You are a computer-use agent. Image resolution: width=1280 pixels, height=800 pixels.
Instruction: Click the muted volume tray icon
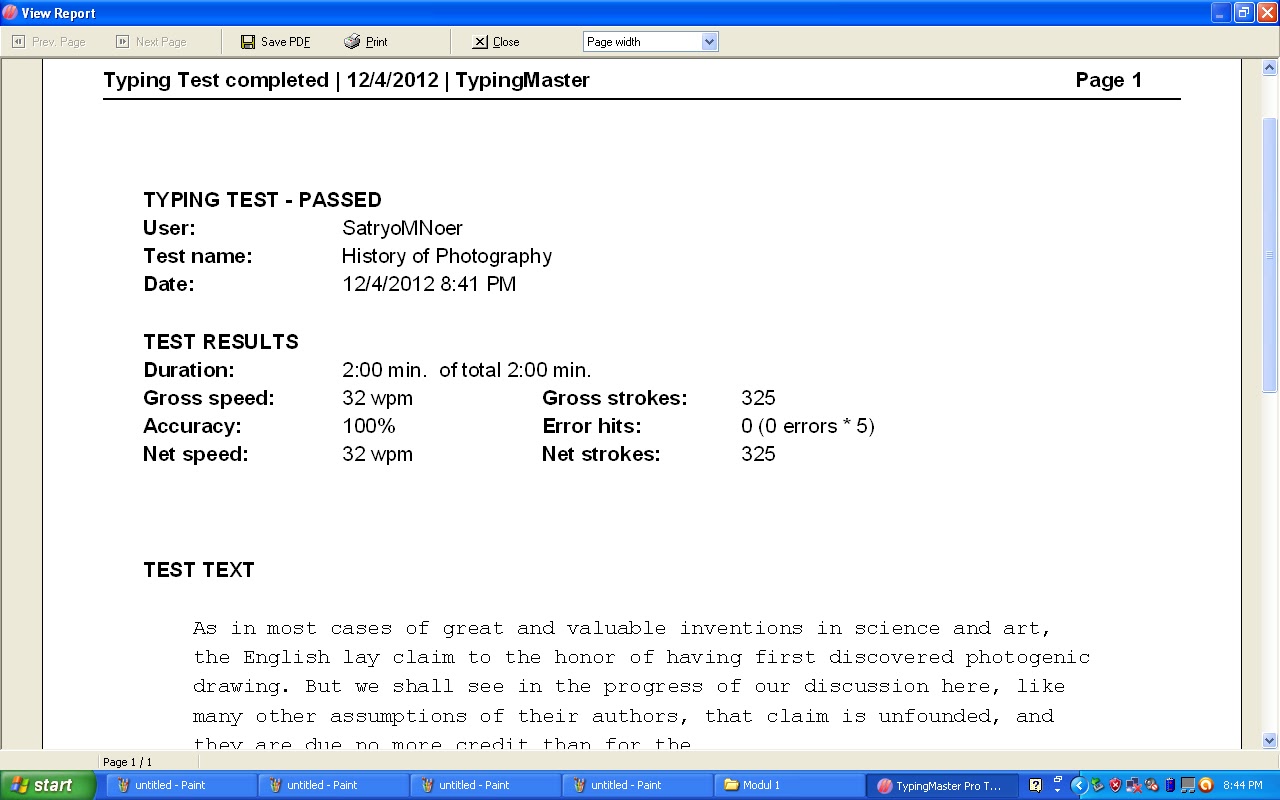[x=1151, y=785]
